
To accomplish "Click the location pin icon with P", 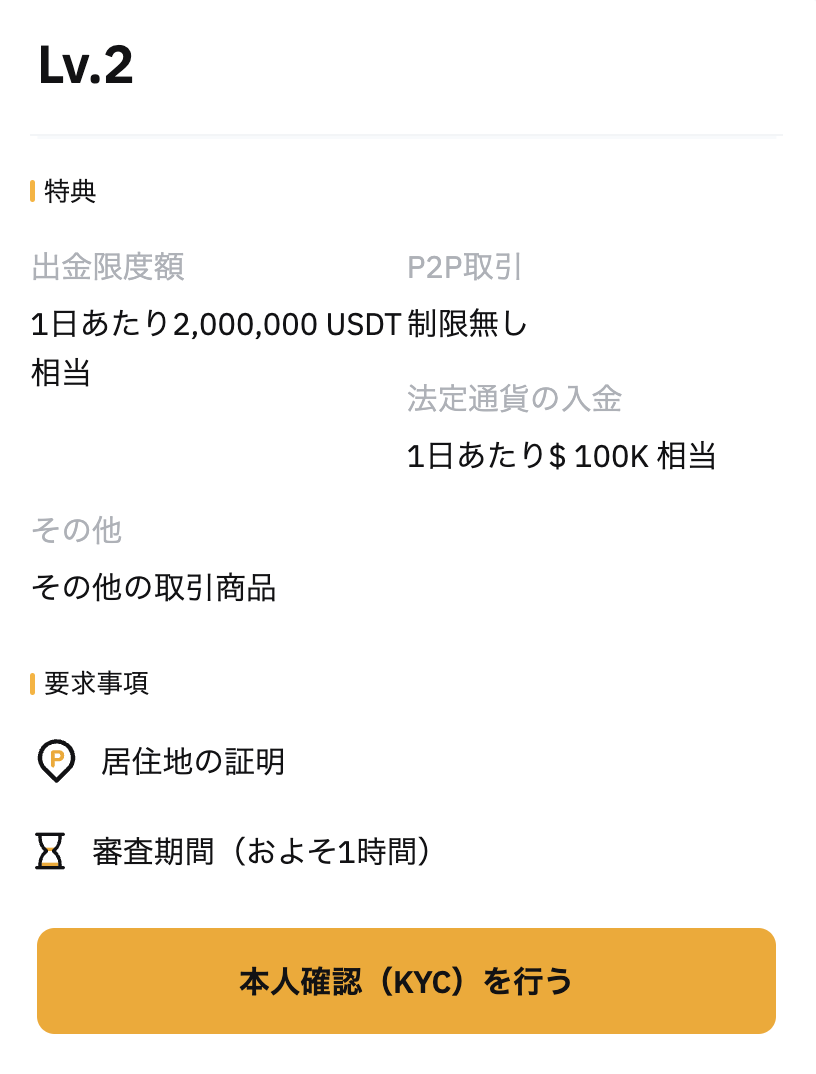I will point(55,760).
